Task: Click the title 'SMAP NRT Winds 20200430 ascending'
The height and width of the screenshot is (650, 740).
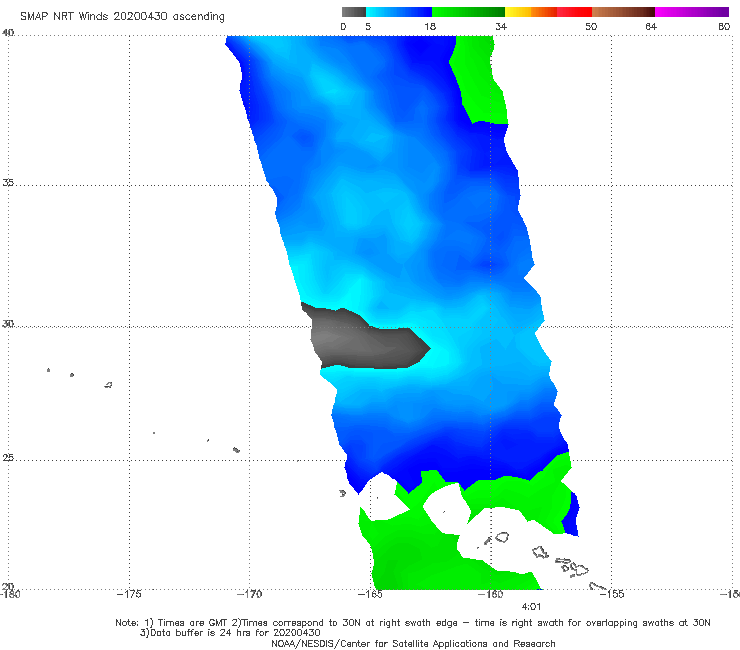Action: [x=122, y=16]
